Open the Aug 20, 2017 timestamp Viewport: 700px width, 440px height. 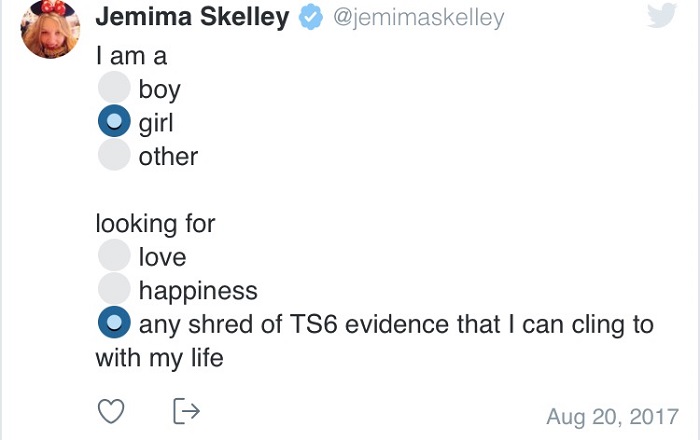[x=613, y=415]
